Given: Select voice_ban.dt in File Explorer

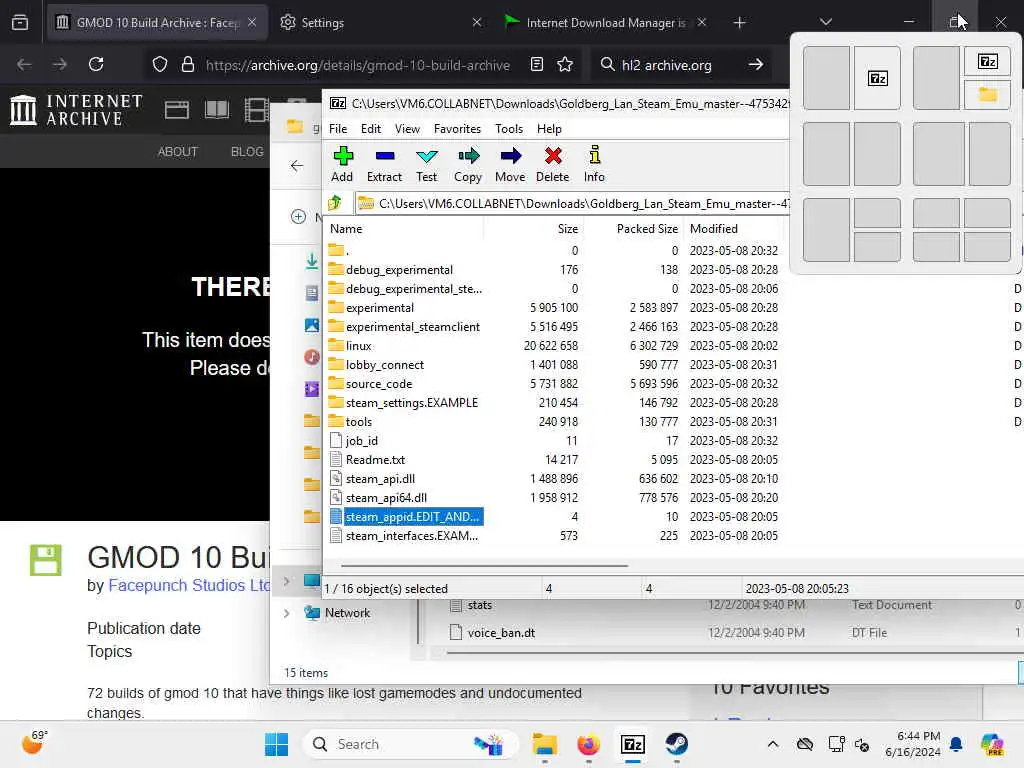Looking at the screenshot, I should coord(501,633).
